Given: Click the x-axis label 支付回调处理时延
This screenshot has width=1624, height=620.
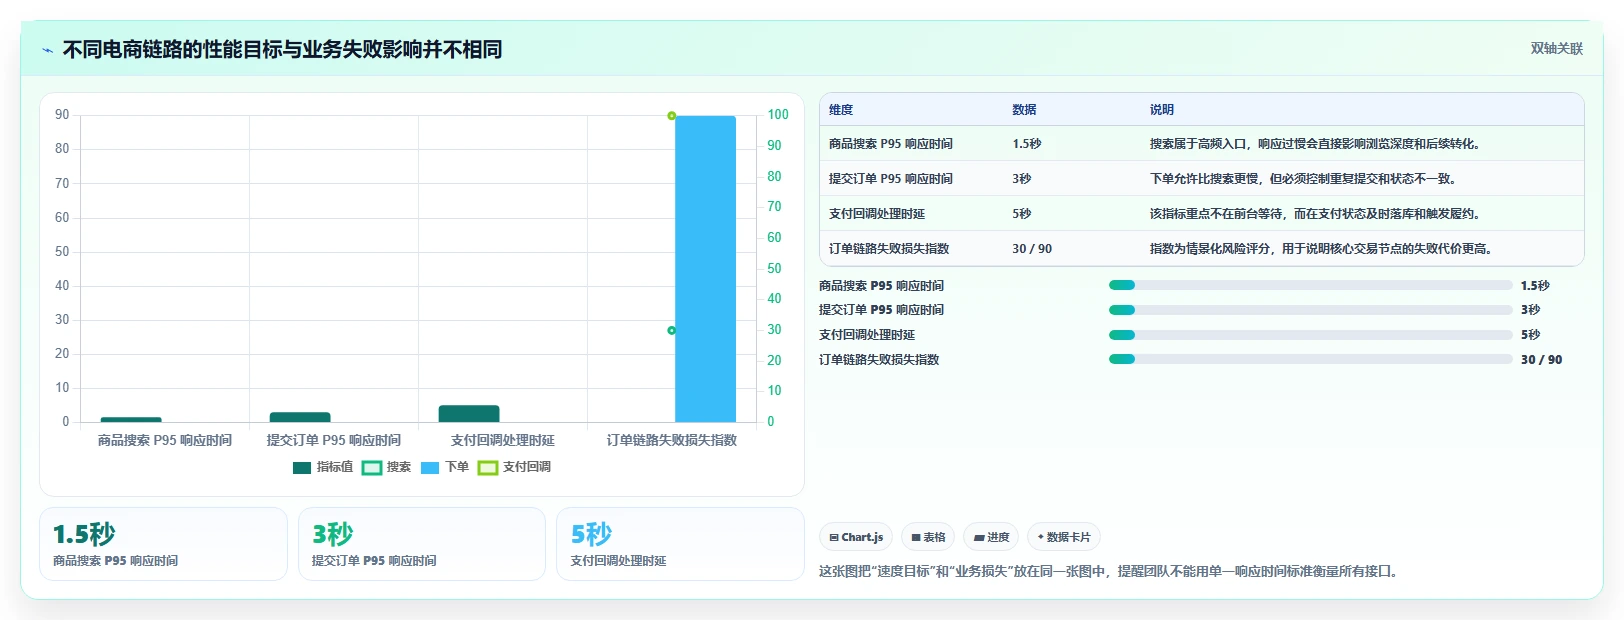Looking at the screenshot, I should pyautogui.click(x=503, y=440).
